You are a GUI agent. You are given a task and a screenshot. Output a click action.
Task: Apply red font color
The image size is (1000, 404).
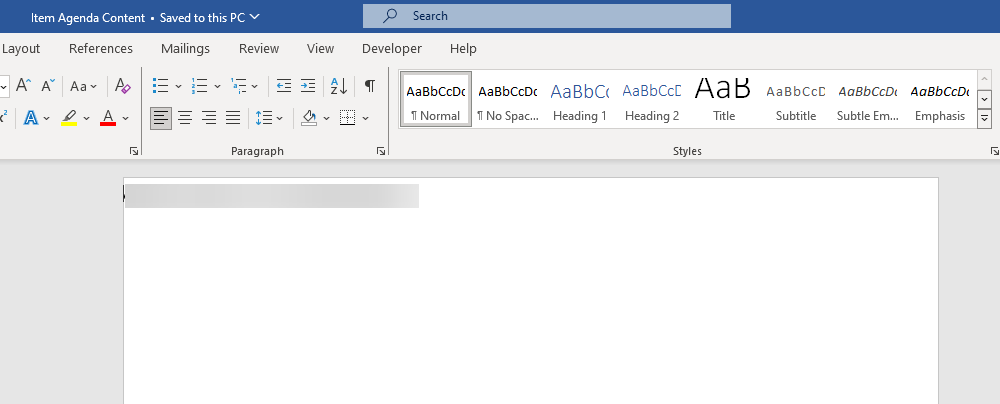coord(108,118)
